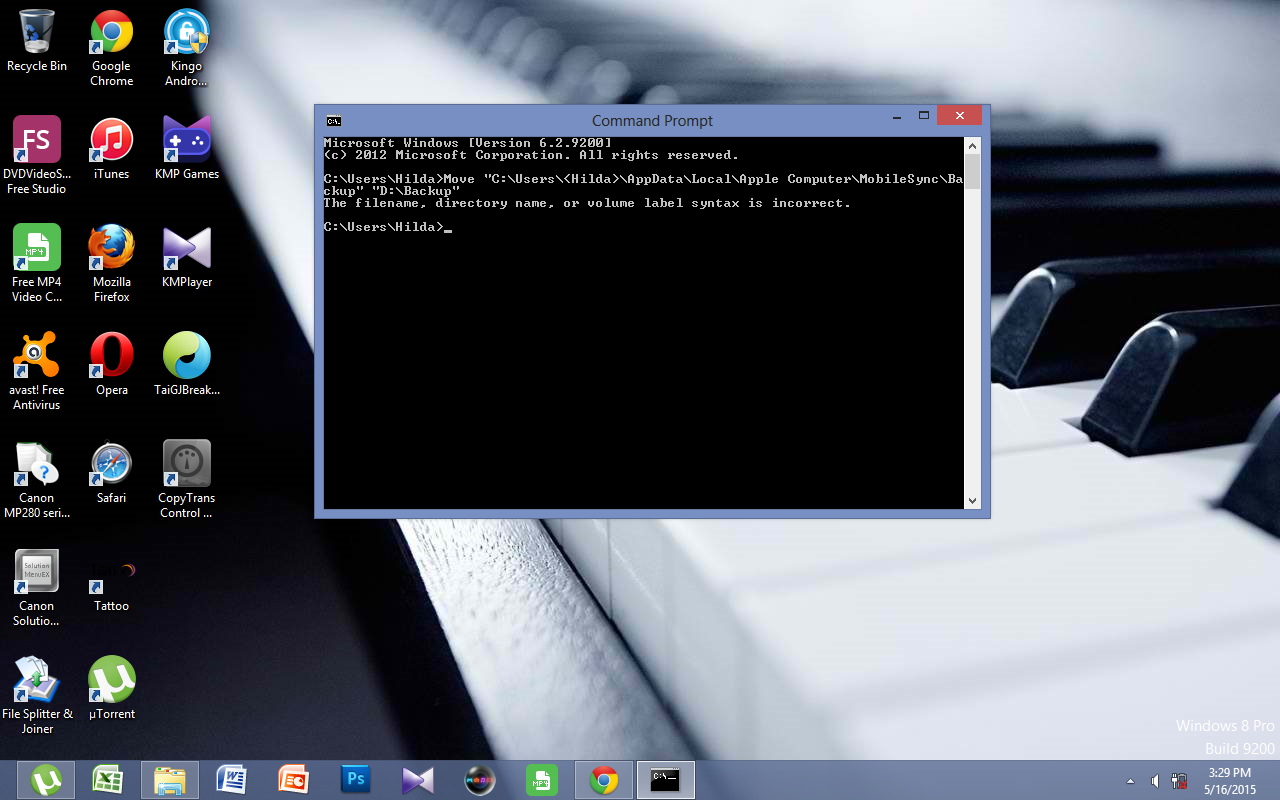The height and width of the screenshot is (800, 1280).
Task: Select the Free MP4 Video Converter shortcut
Action: [x=37, y=264]
